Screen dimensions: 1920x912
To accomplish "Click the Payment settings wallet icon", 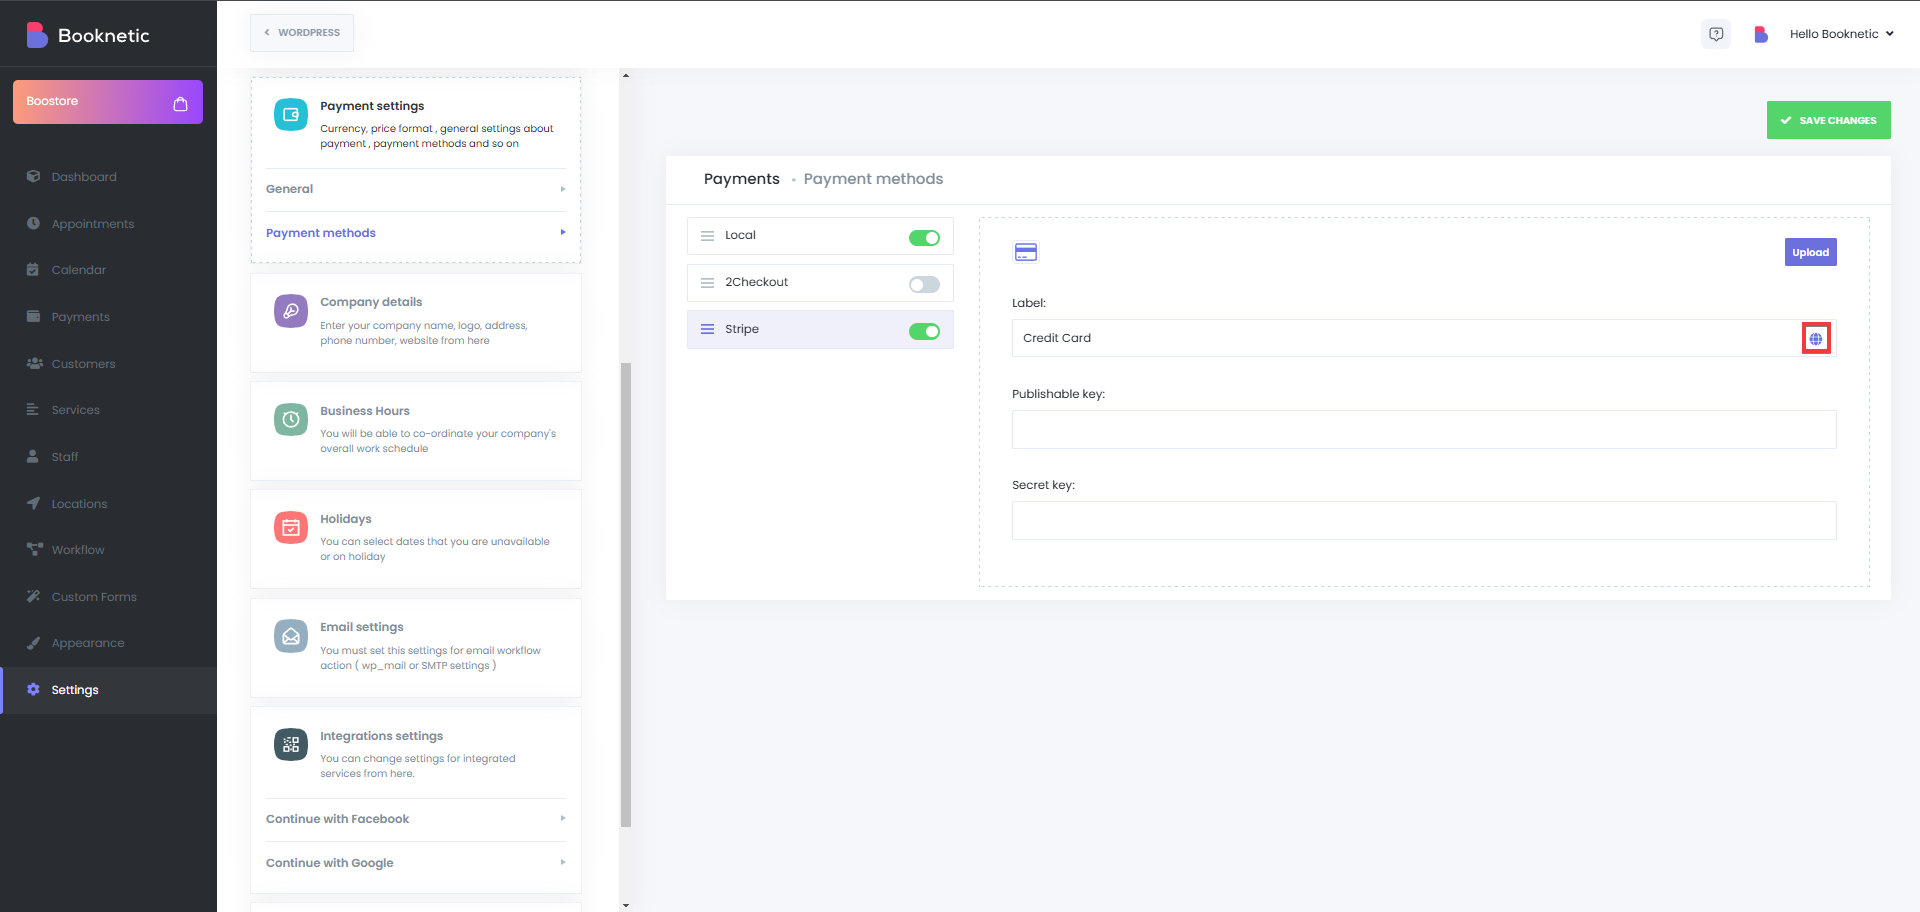I will click(x=291, y=115).
